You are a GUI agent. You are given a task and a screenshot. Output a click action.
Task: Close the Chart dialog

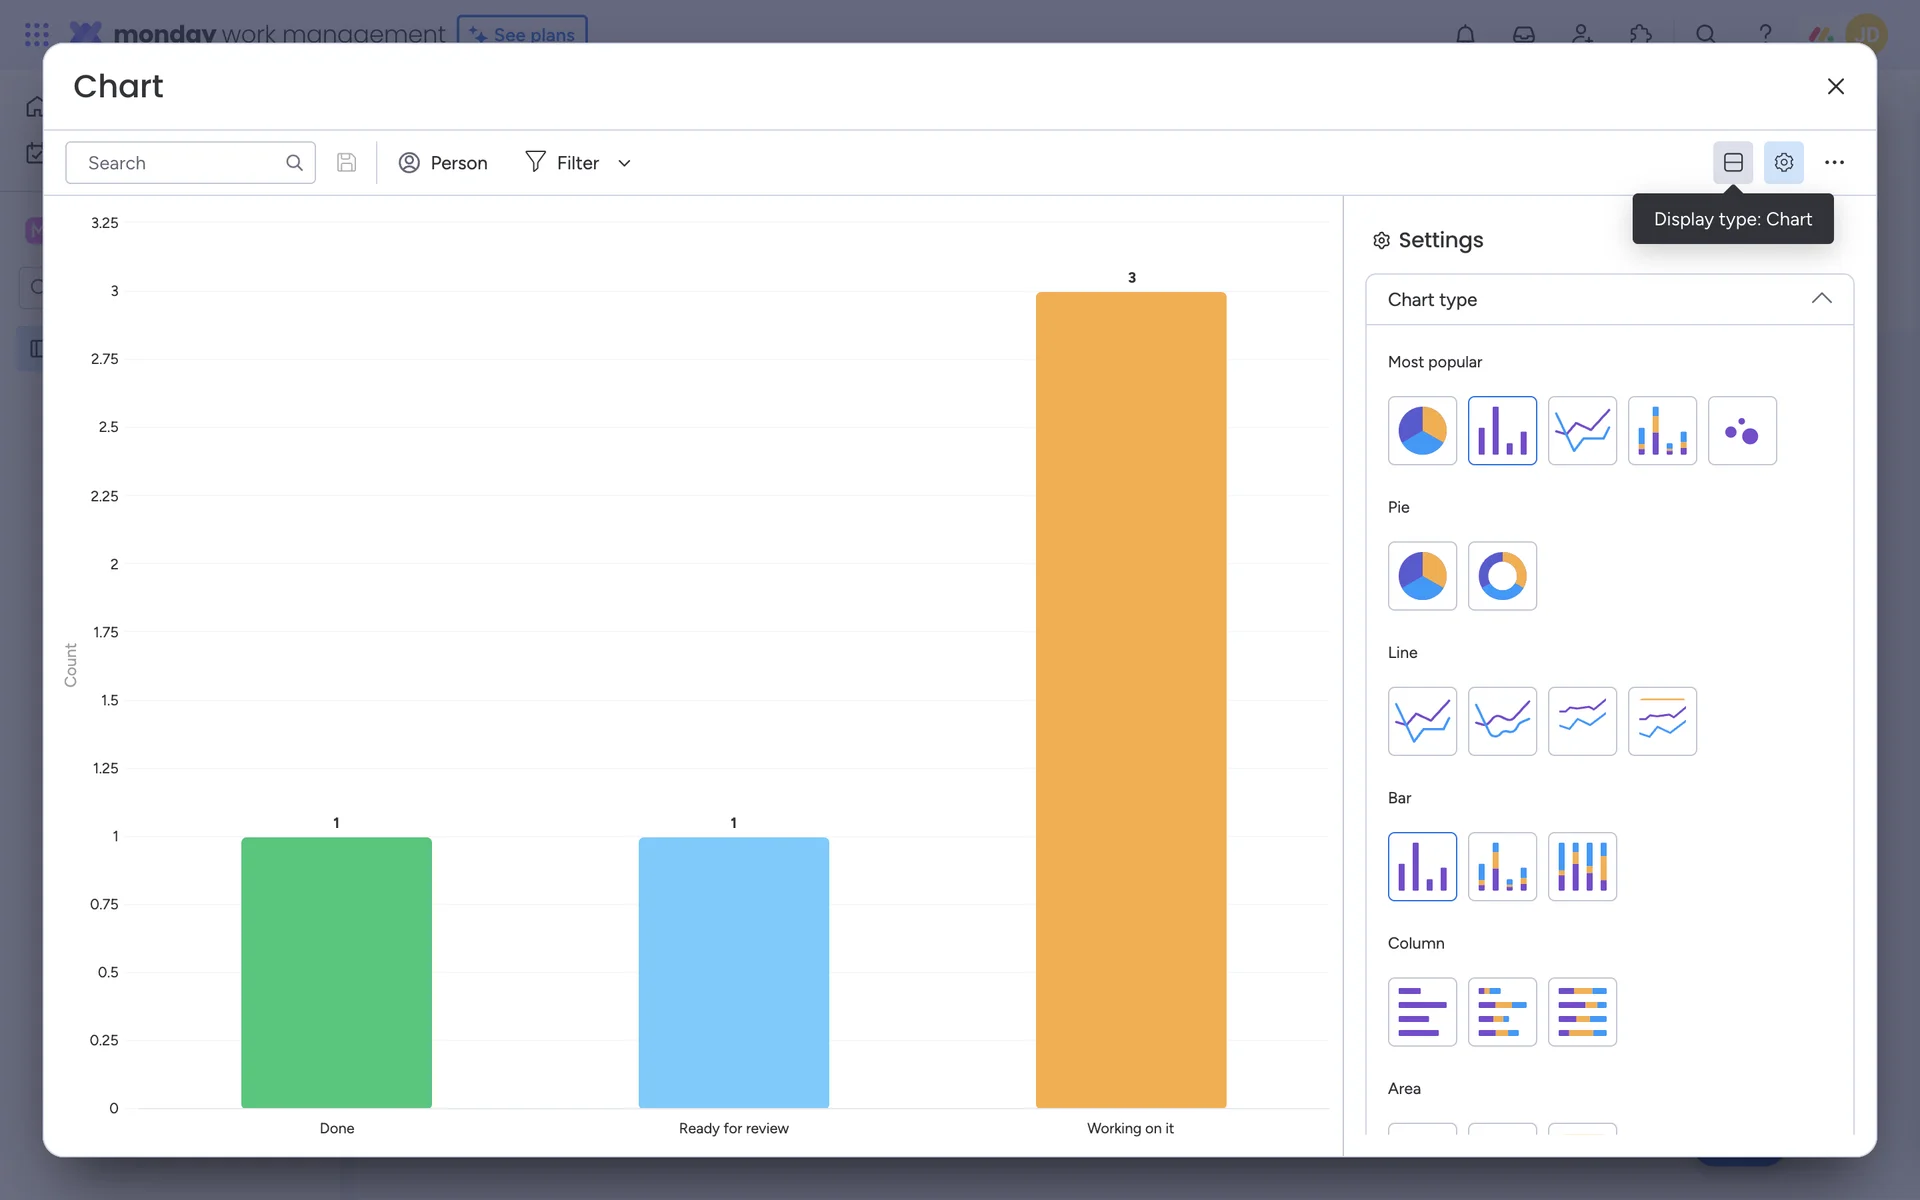1835,87
